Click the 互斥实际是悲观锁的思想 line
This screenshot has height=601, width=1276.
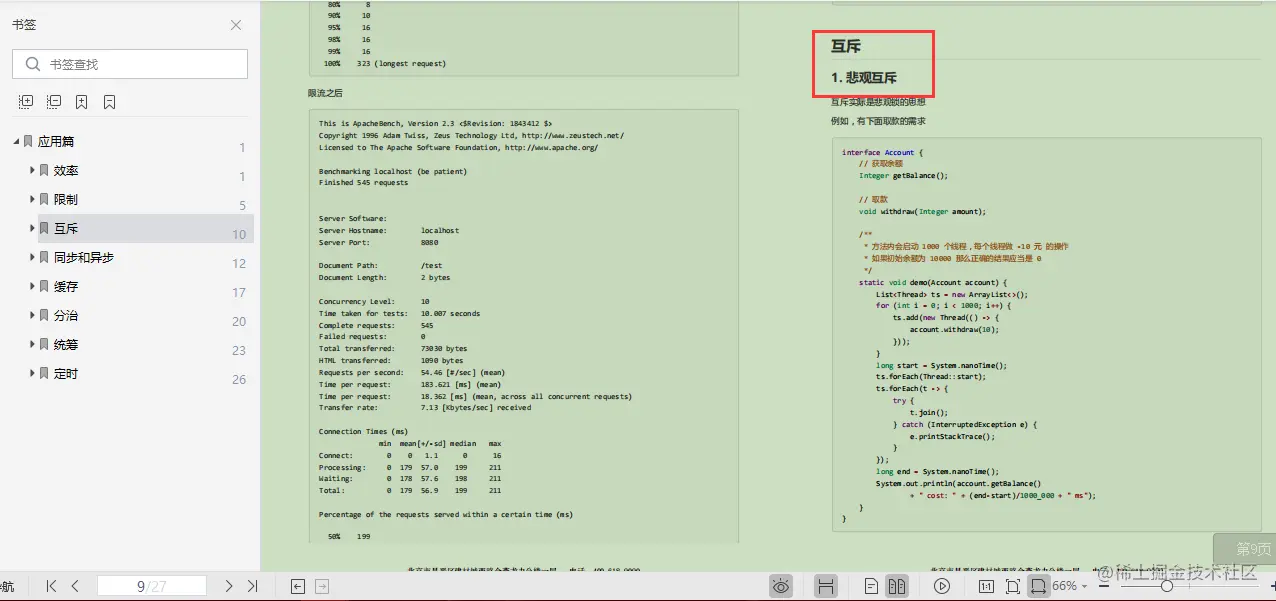[878, 102]
